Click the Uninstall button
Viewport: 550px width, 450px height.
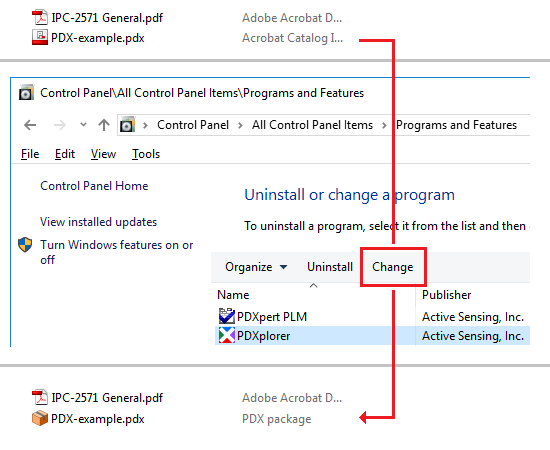(x=330, y=267)
